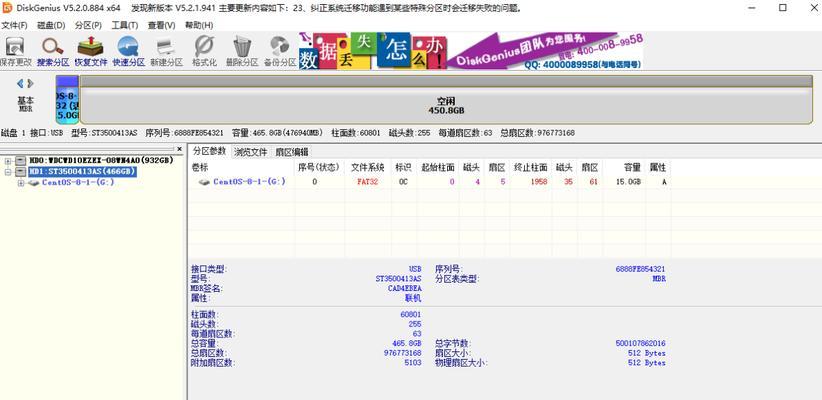Launch the Recover Files (恢复文件) tool
The width and height of the screenshot is (822, 400).
click(90, 51)
